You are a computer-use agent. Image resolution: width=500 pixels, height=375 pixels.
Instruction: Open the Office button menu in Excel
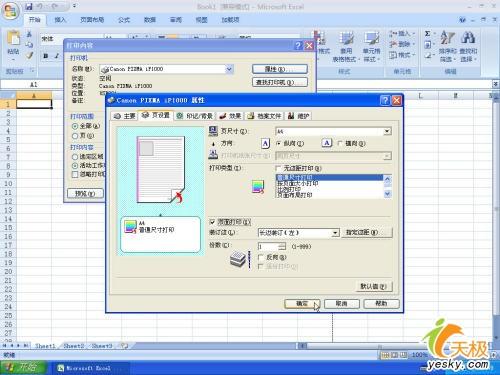pos(10,11)
